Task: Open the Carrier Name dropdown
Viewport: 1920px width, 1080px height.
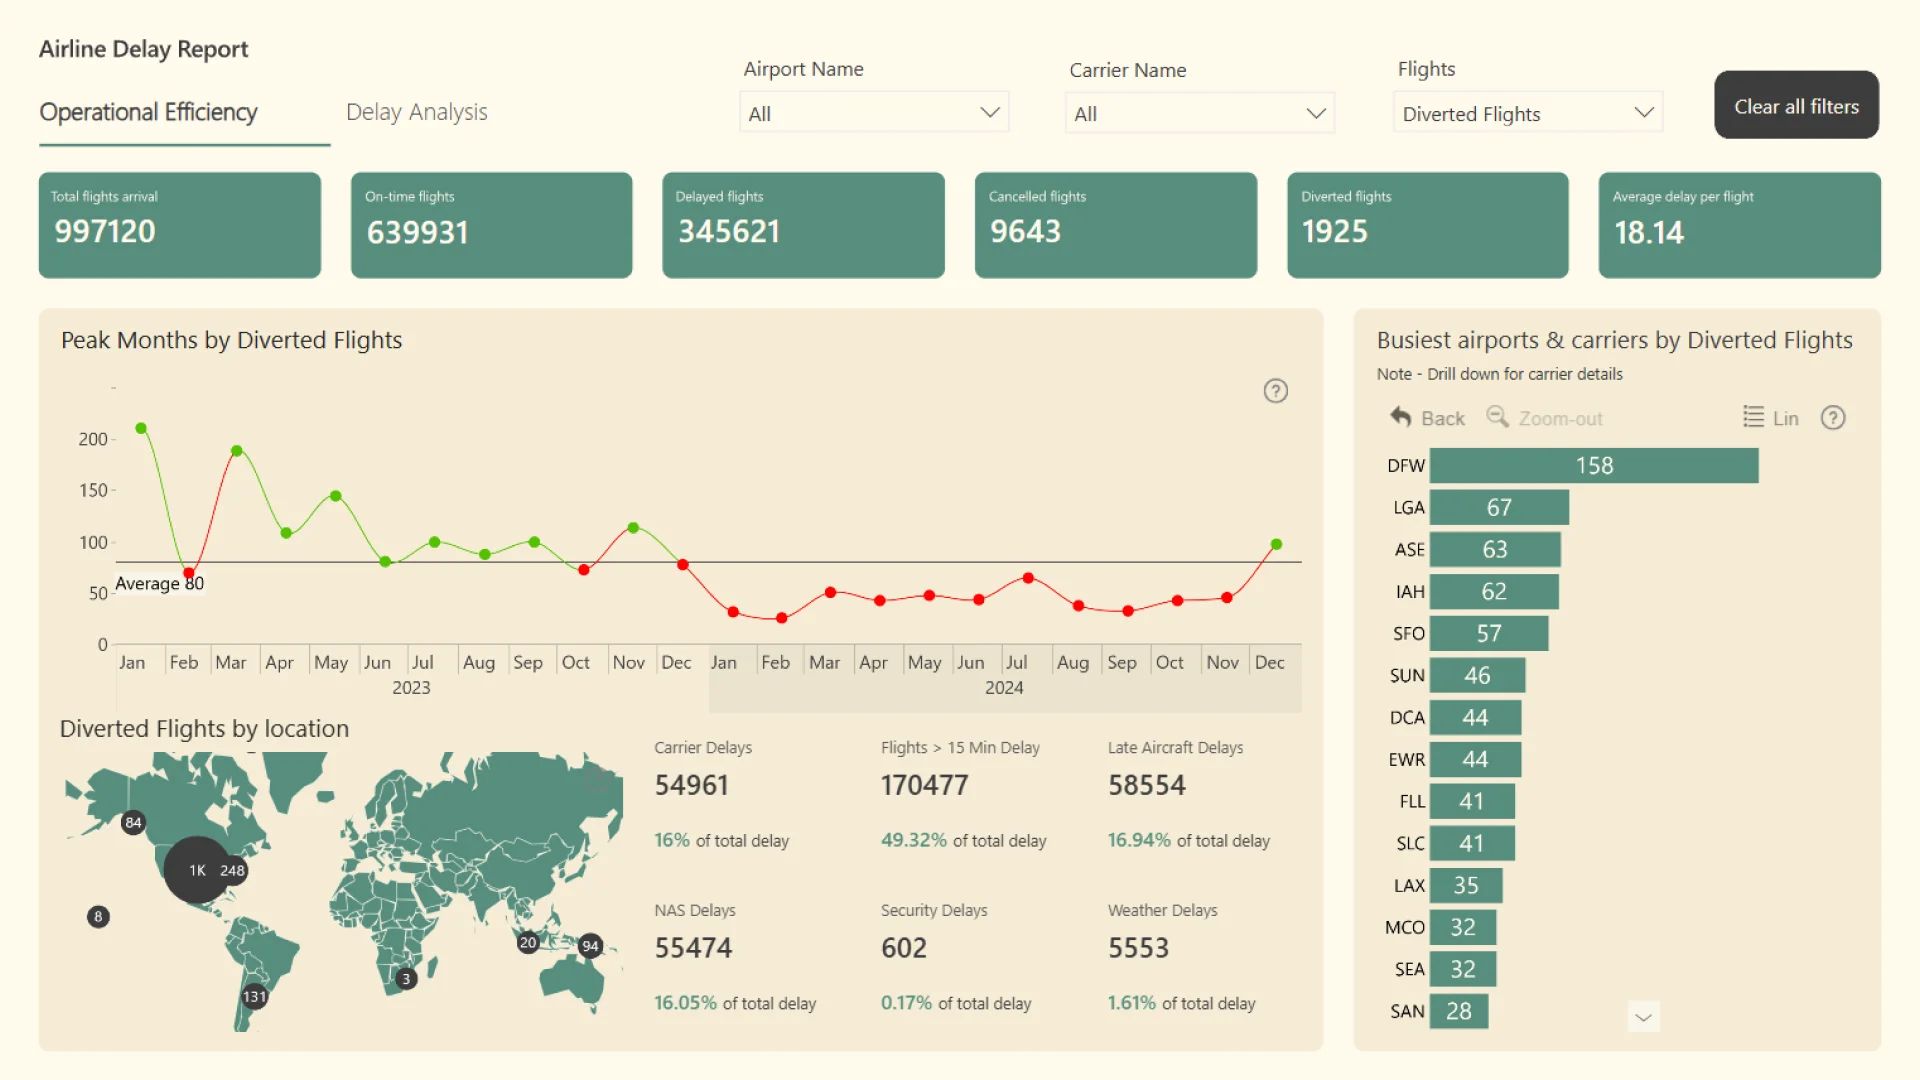Action: click(1200, 113)
